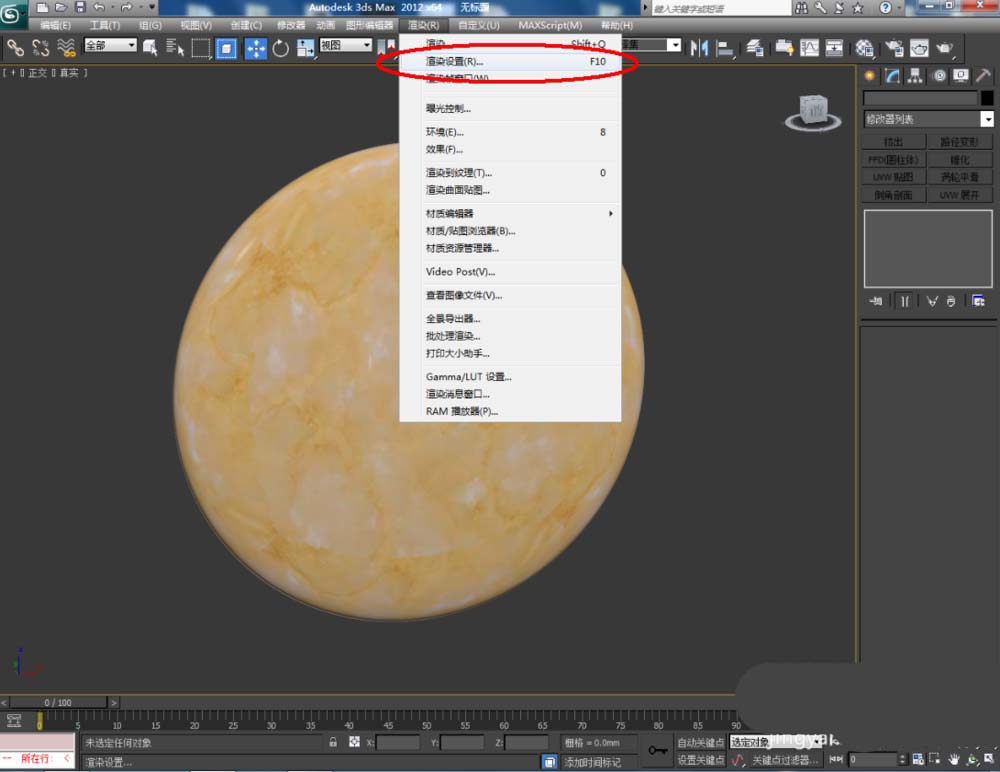Activate the Rotate tool in toolbar

point(281,47)
